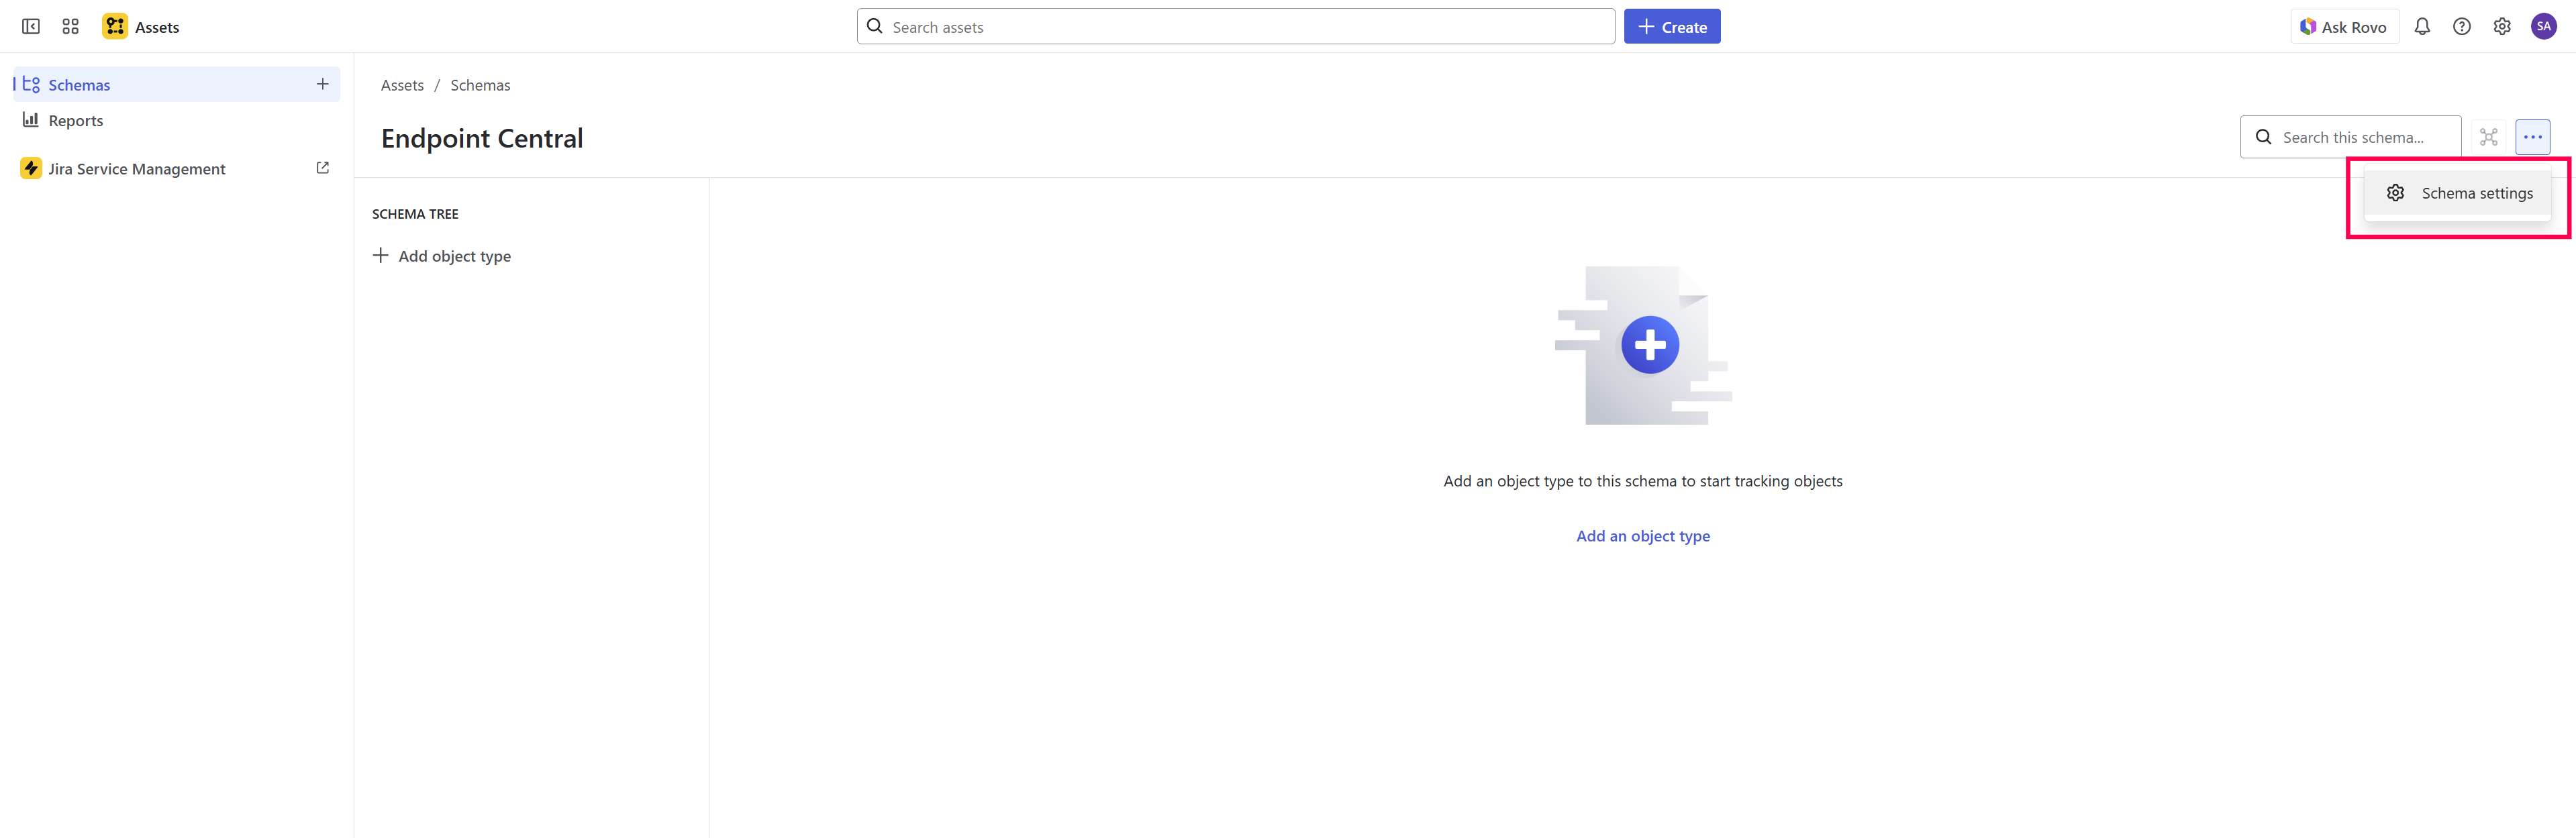Open the SA profile avatar
Image resolution: width=2576 pixels, height=838 pixels.
(2543, 27)
